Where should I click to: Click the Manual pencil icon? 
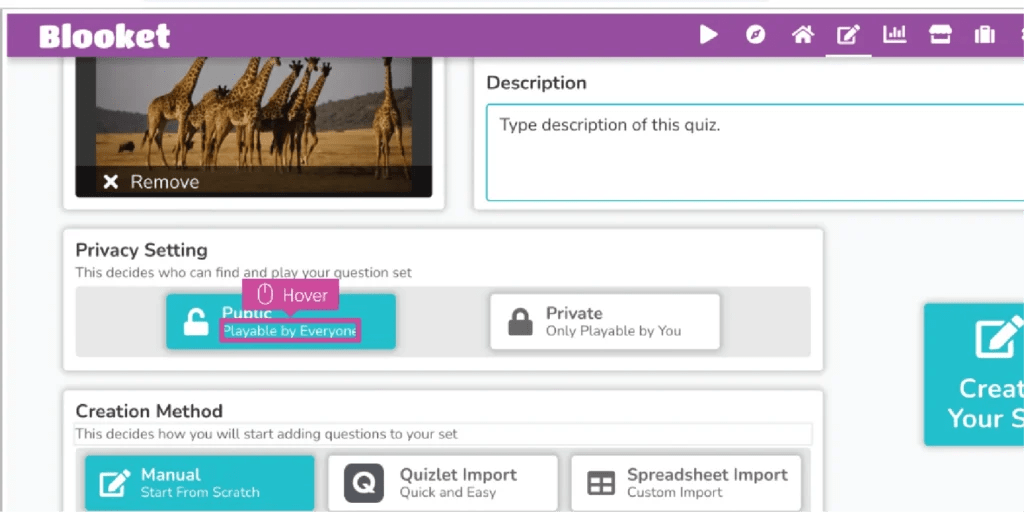point(115,484)
